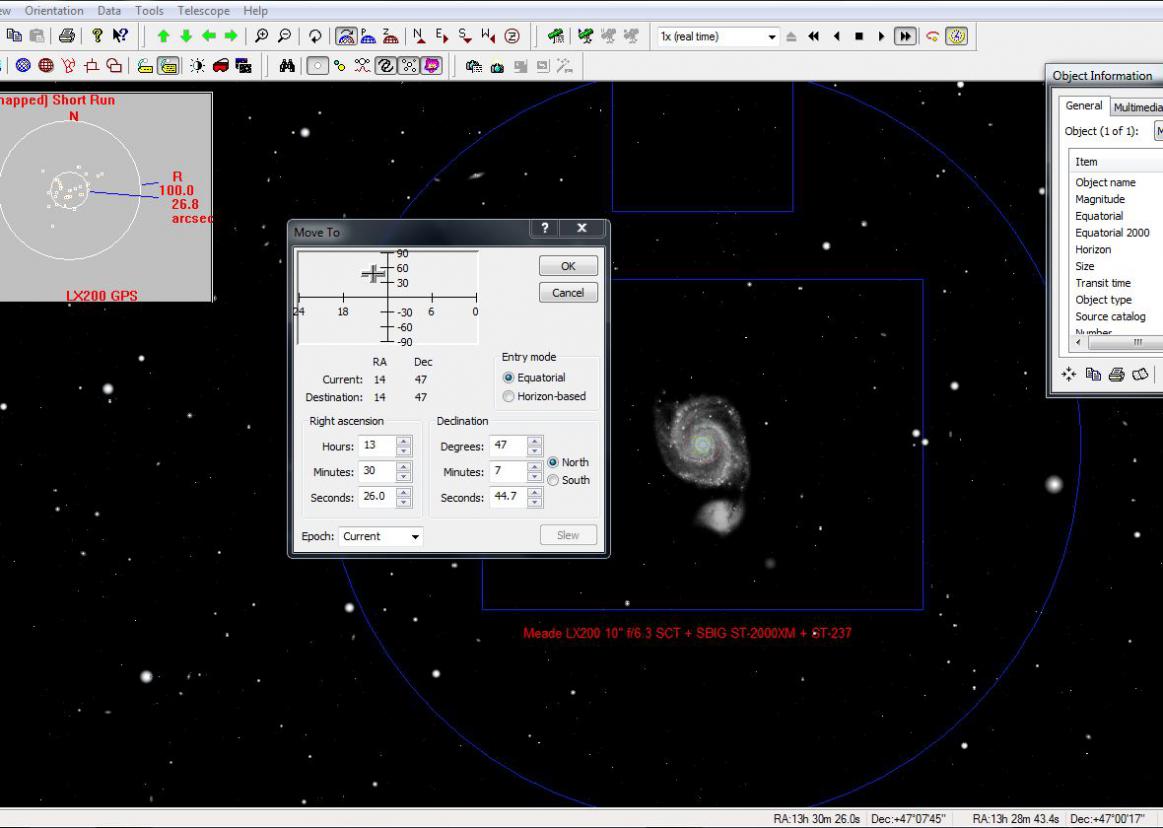The height and width of the screenshot is (828, 1163).
Task: Click the Zoom In magnifier icon
Action: click(261, 36)
